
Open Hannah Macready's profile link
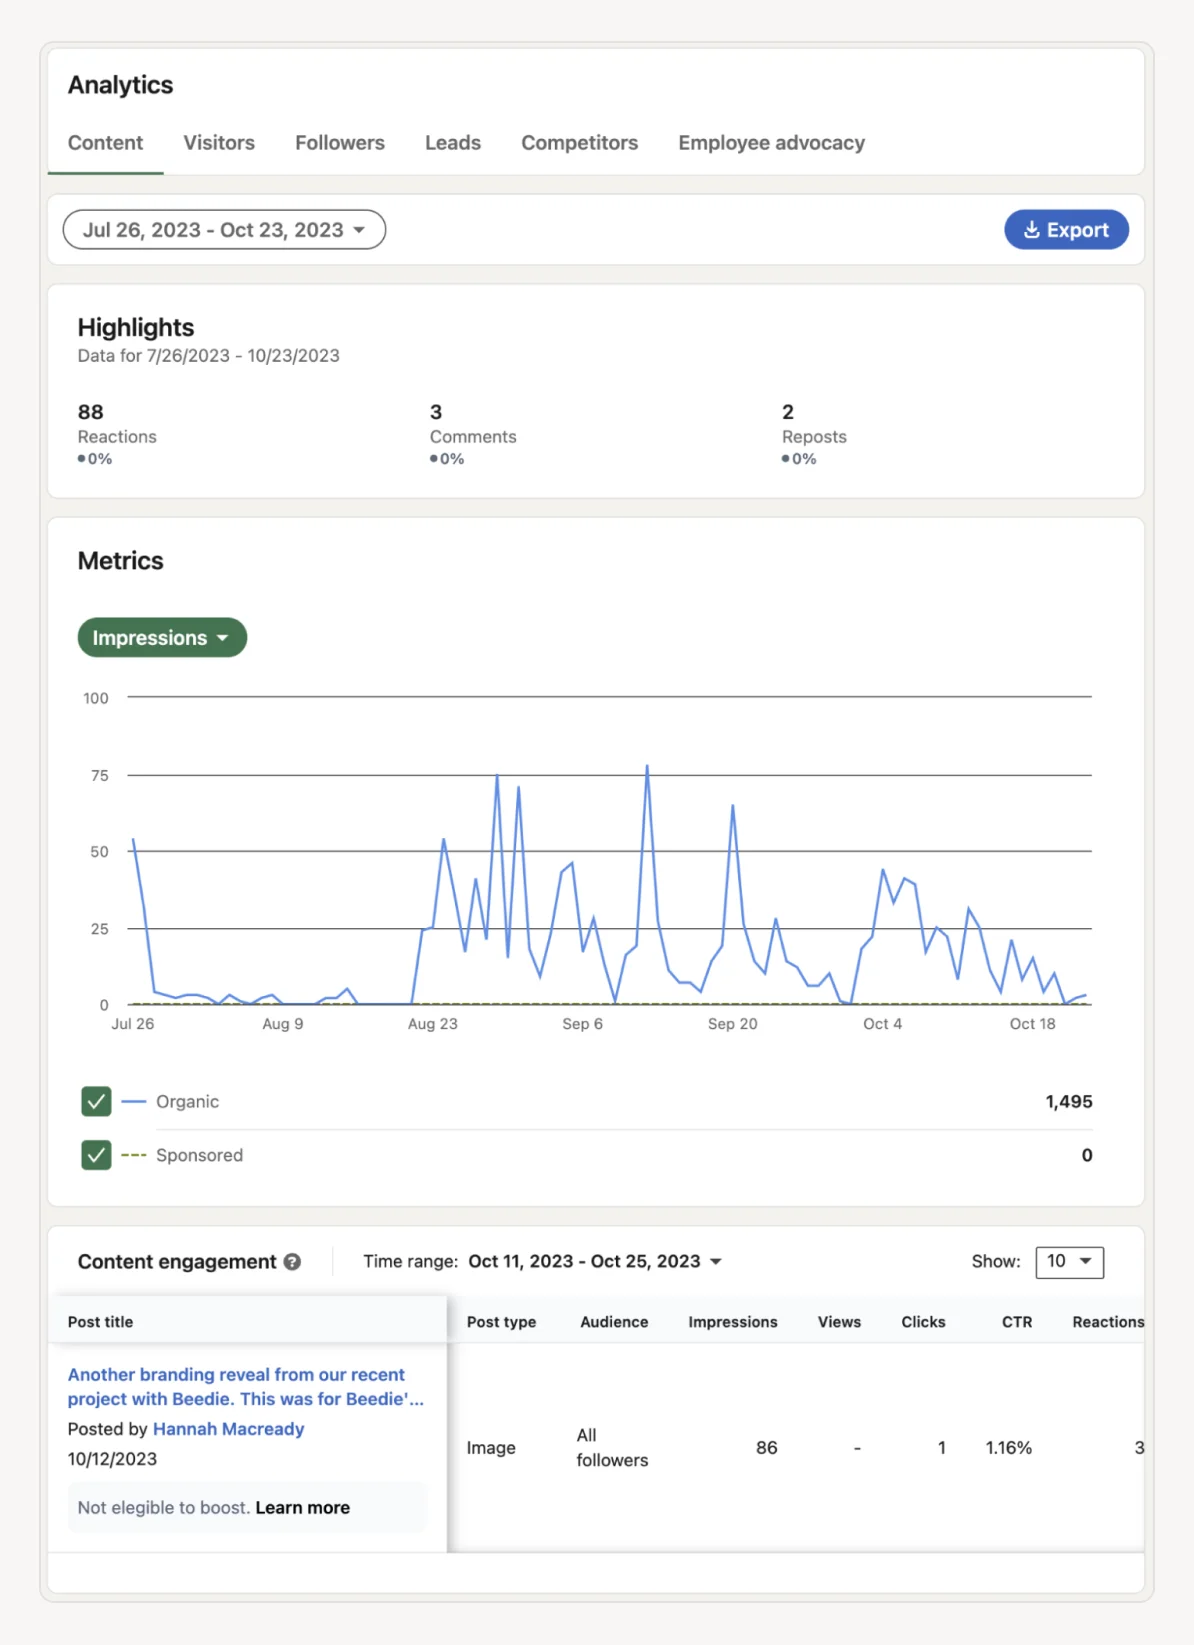[228, 1429]
